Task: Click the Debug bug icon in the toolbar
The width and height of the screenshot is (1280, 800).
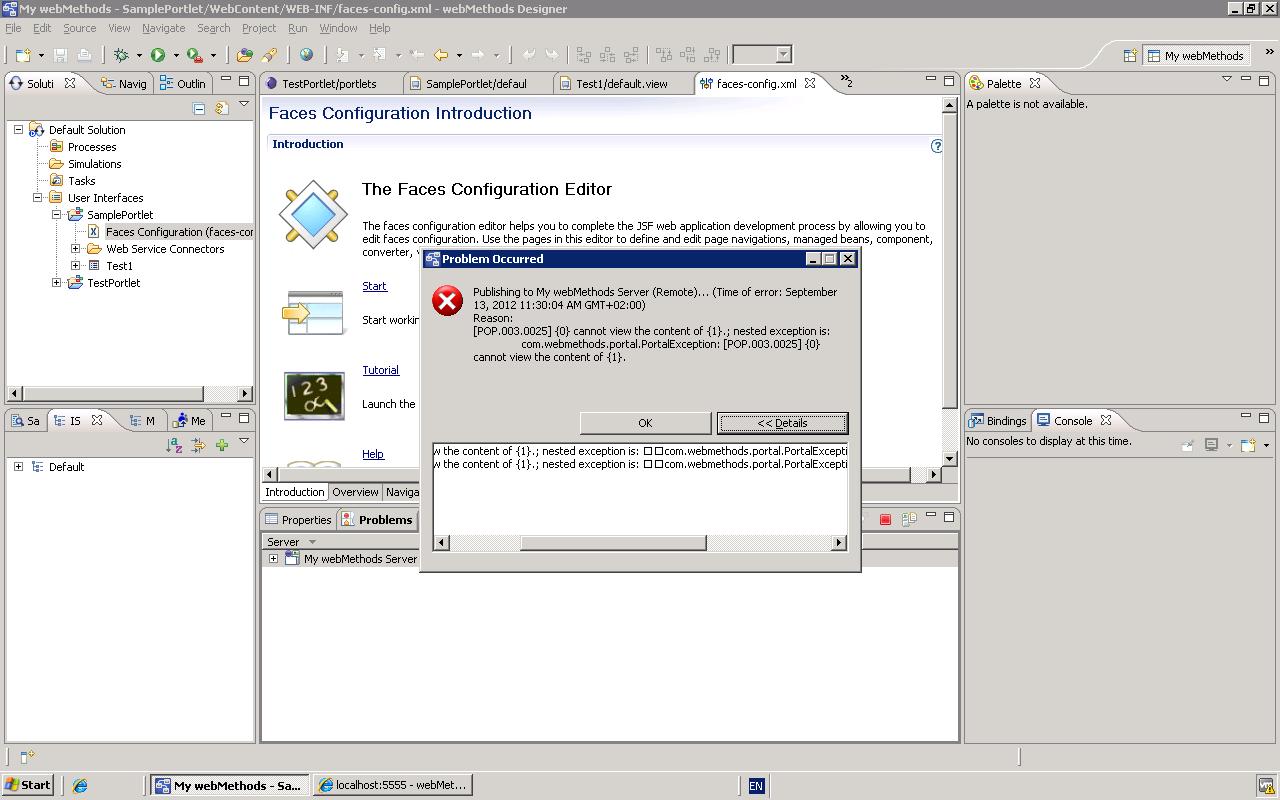Action: 121,55
